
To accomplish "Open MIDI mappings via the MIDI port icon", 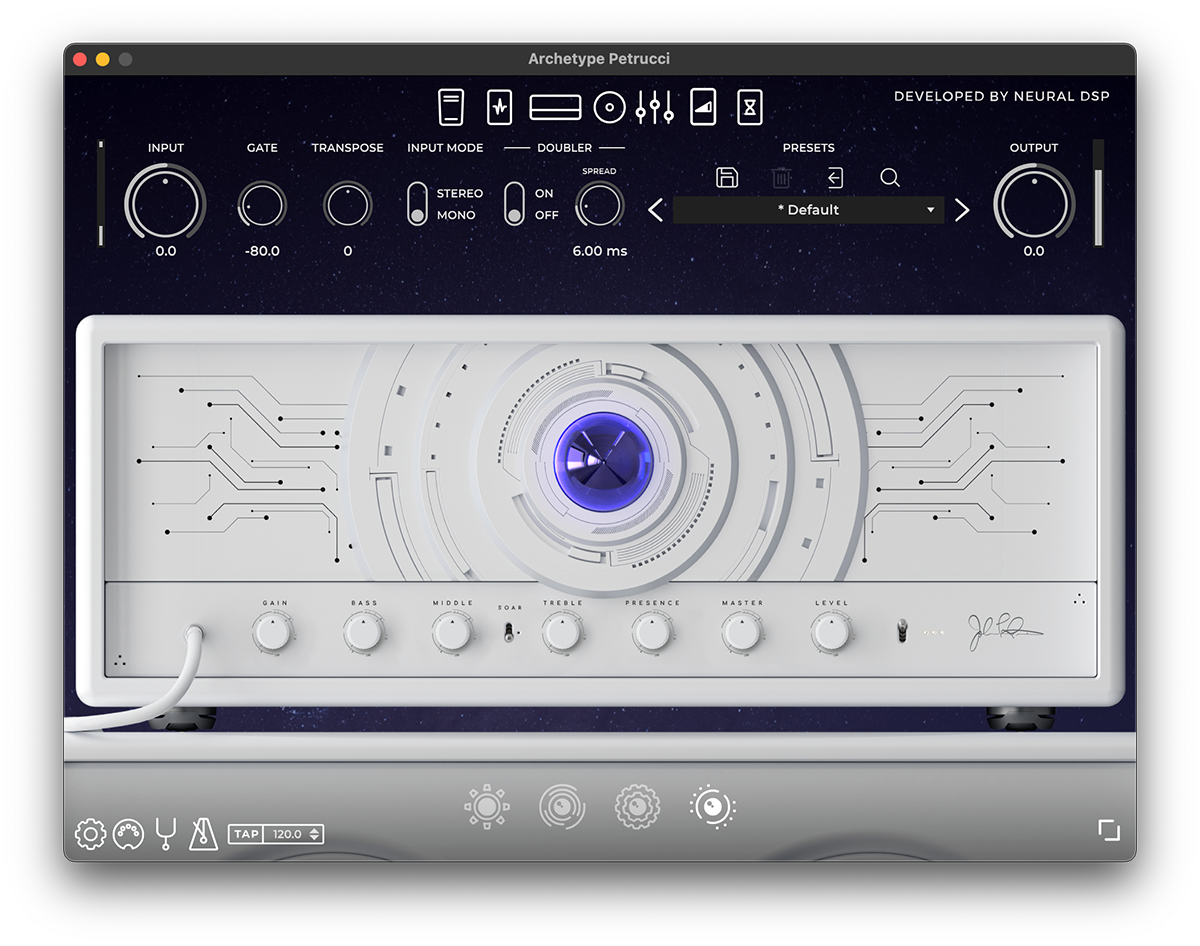I will coord(128,833).
